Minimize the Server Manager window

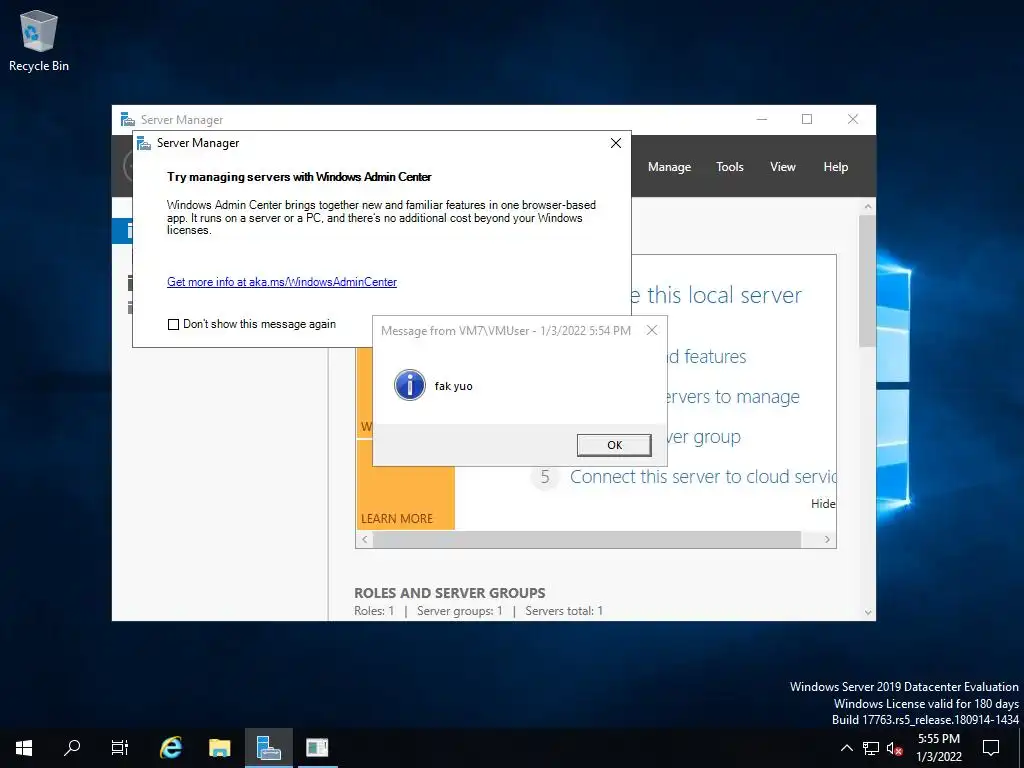pos(761,119)
